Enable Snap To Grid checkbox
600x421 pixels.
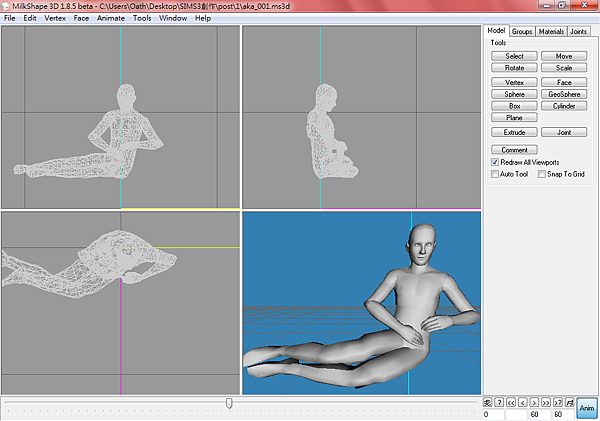coord(541,173)
